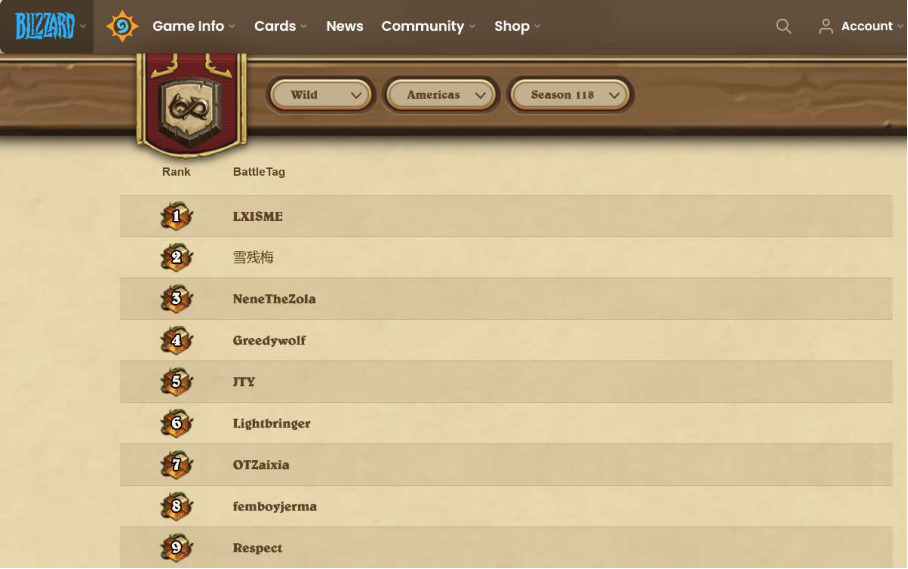
Task: Click the Account person icon
Action: point(826,26)
